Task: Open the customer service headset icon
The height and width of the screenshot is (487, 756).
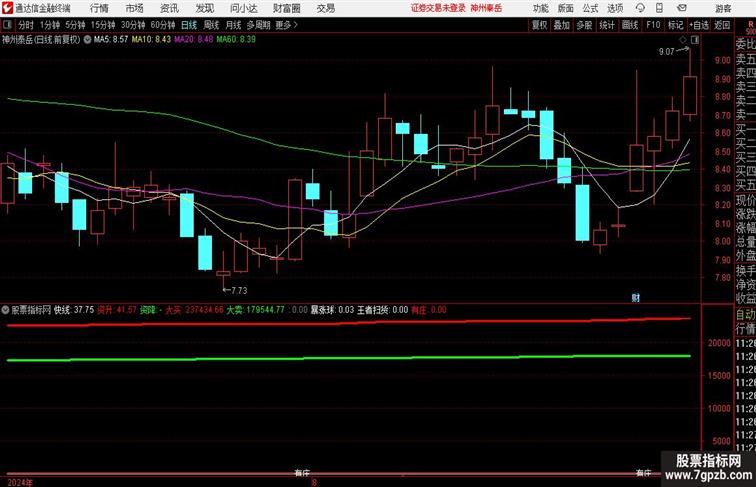Action: click(640, 8)
